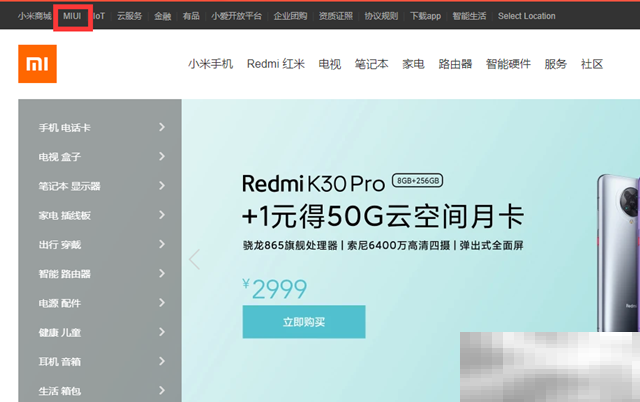
Task: Open 智能生活 link
Action: coord(469,16)
